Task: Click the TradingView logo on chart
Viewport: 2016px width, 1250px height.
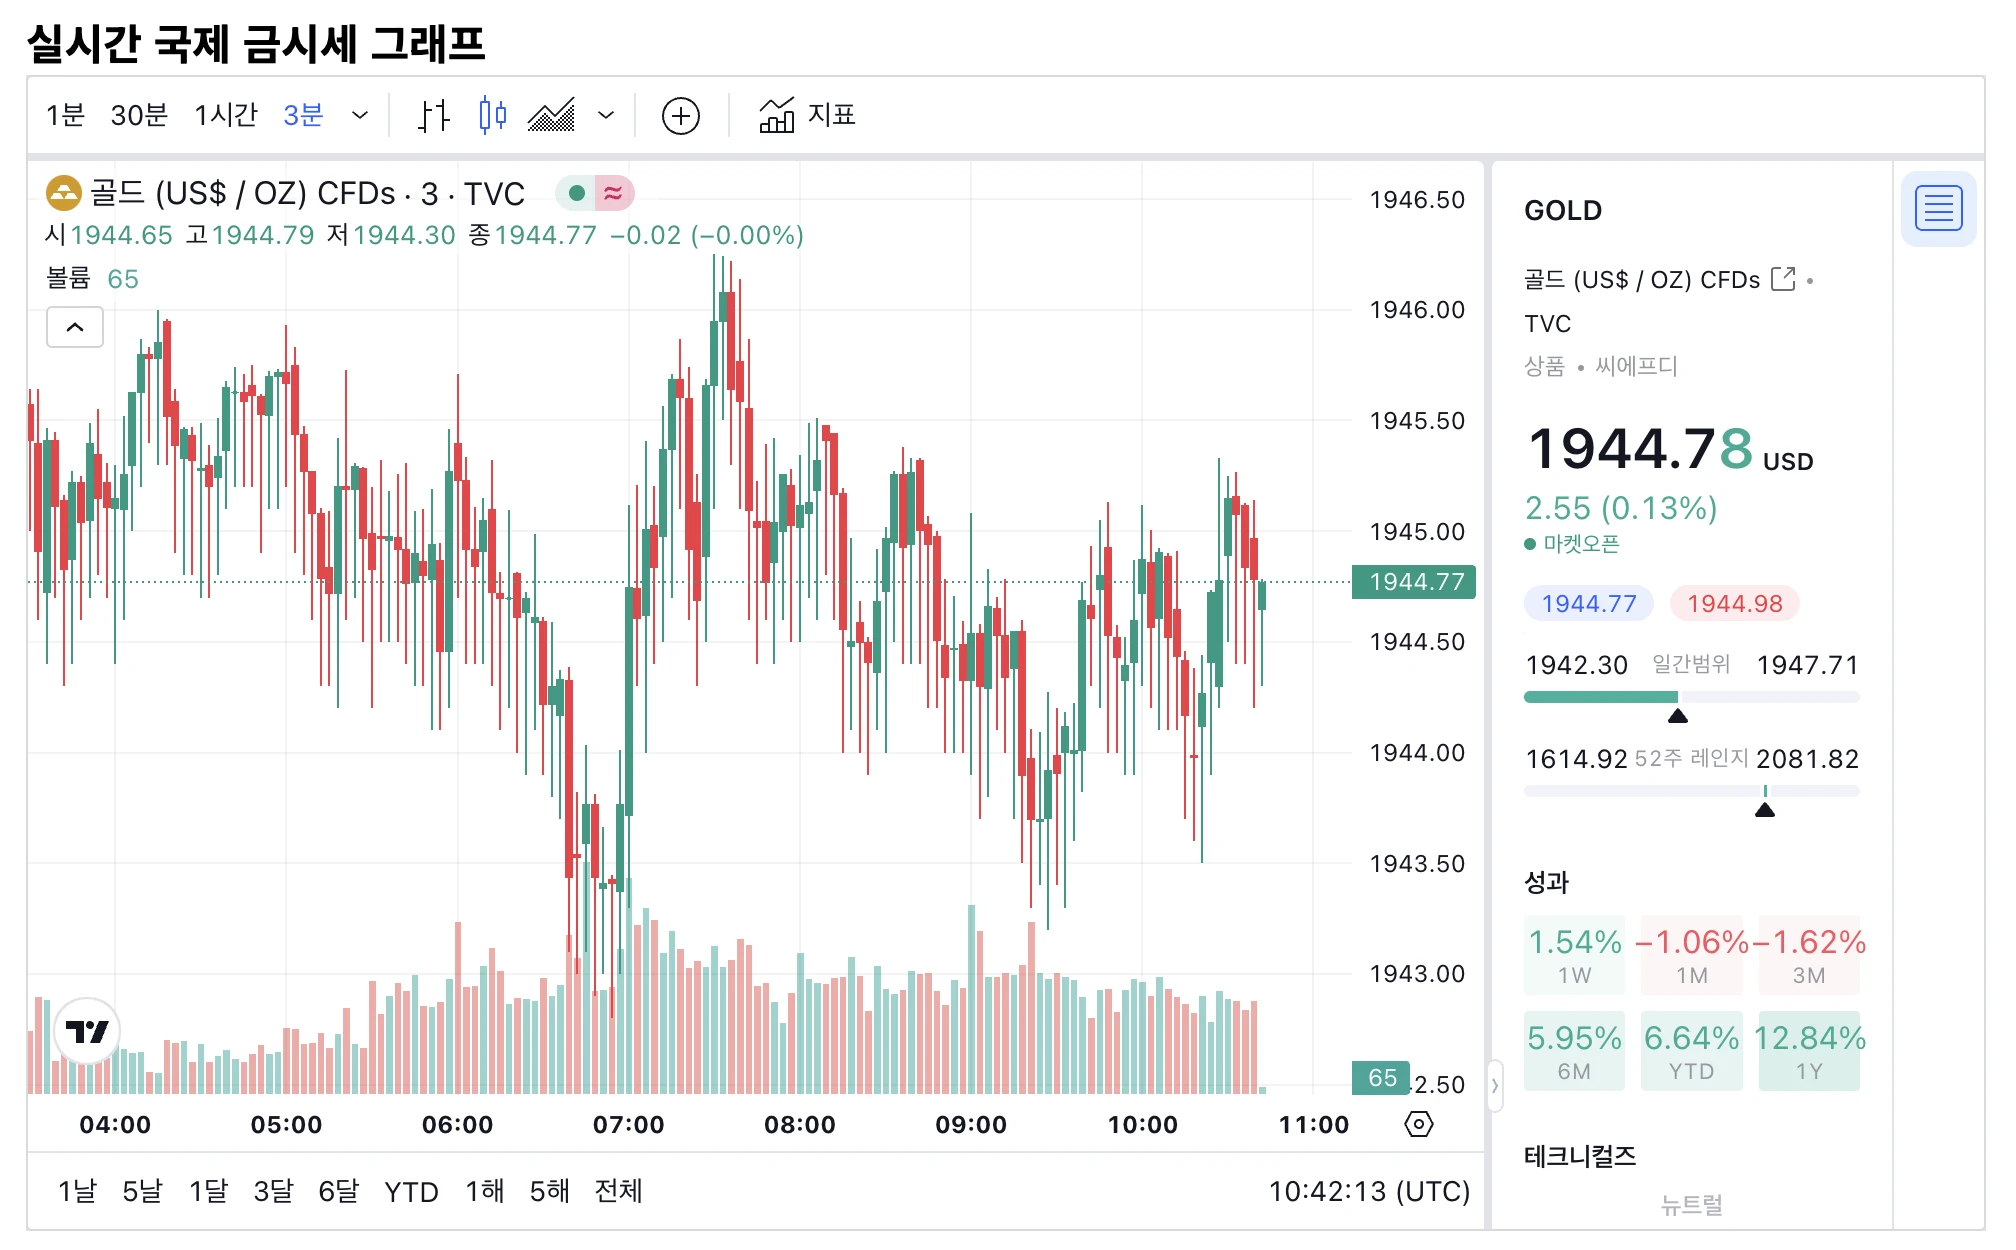Action: [x=87, y=1031]
